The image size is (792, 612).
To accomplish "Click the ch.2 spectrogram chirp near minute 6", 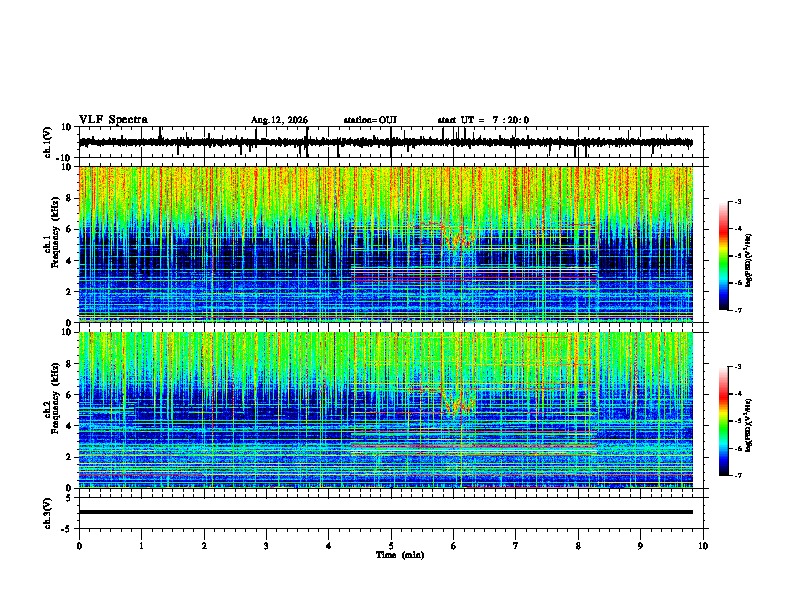I will coord(458,403).
